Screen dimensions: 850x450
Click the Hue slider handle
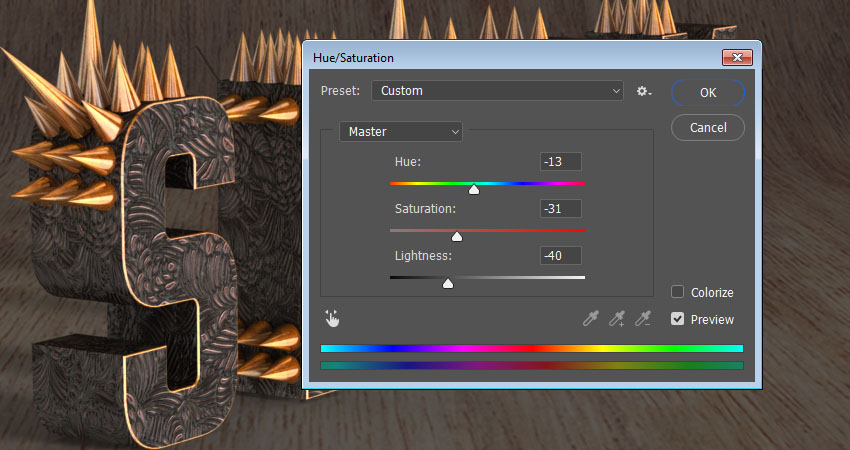click(474, 189)
